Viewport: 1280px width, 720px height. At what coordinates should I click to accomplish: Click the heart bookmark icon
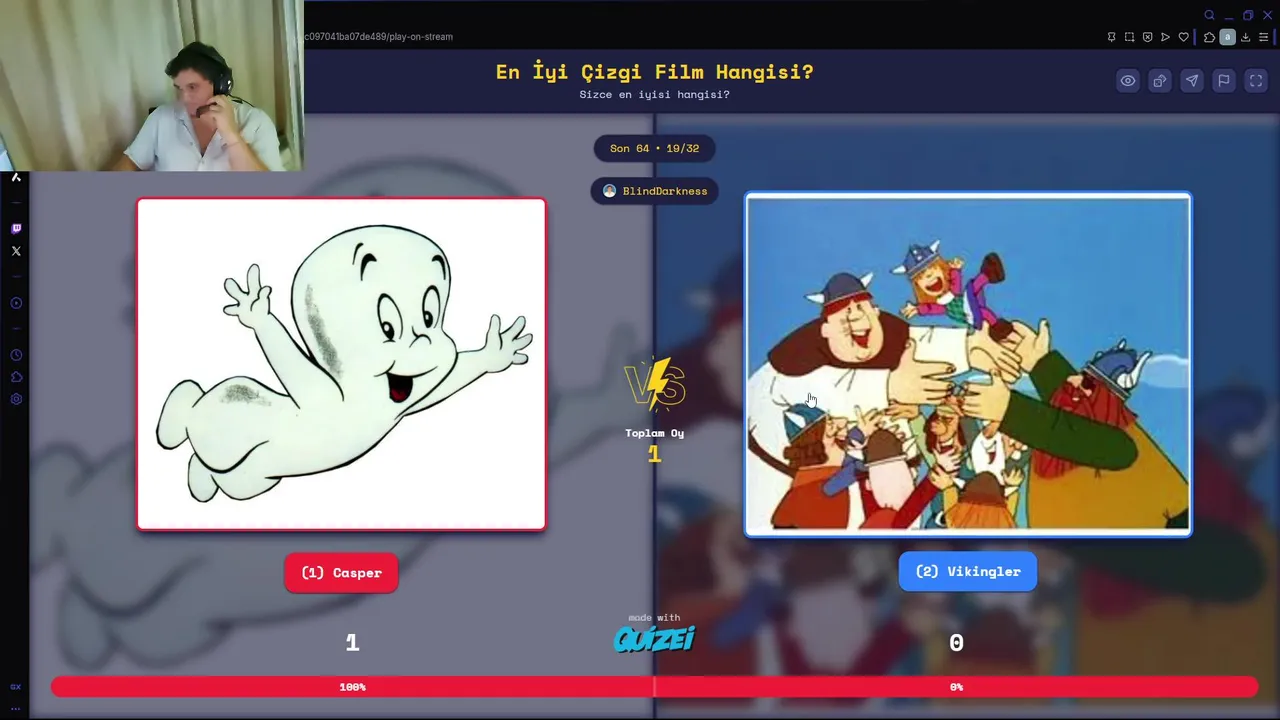coord(1183,37)
